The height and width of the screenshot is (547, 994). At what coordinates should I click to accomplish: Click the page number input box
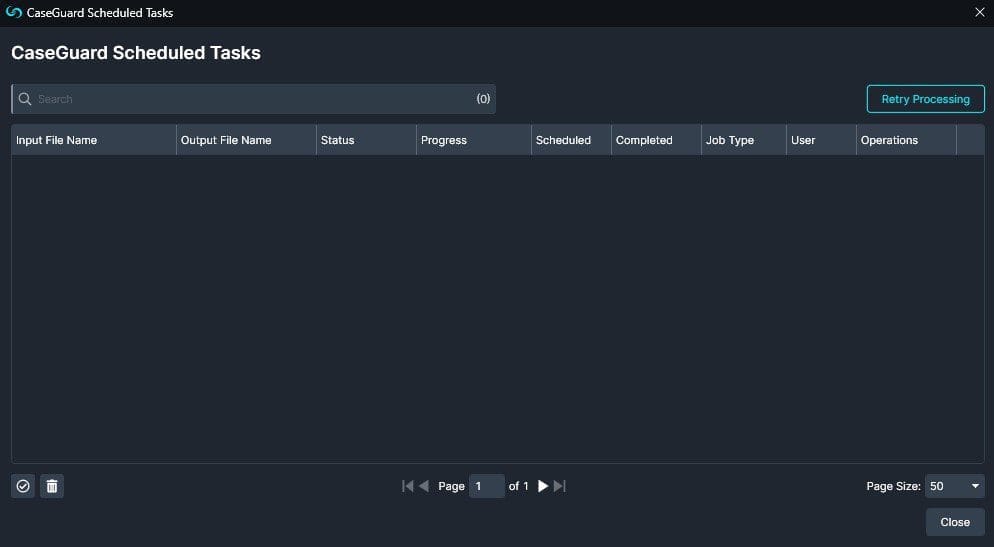point(487,486)
